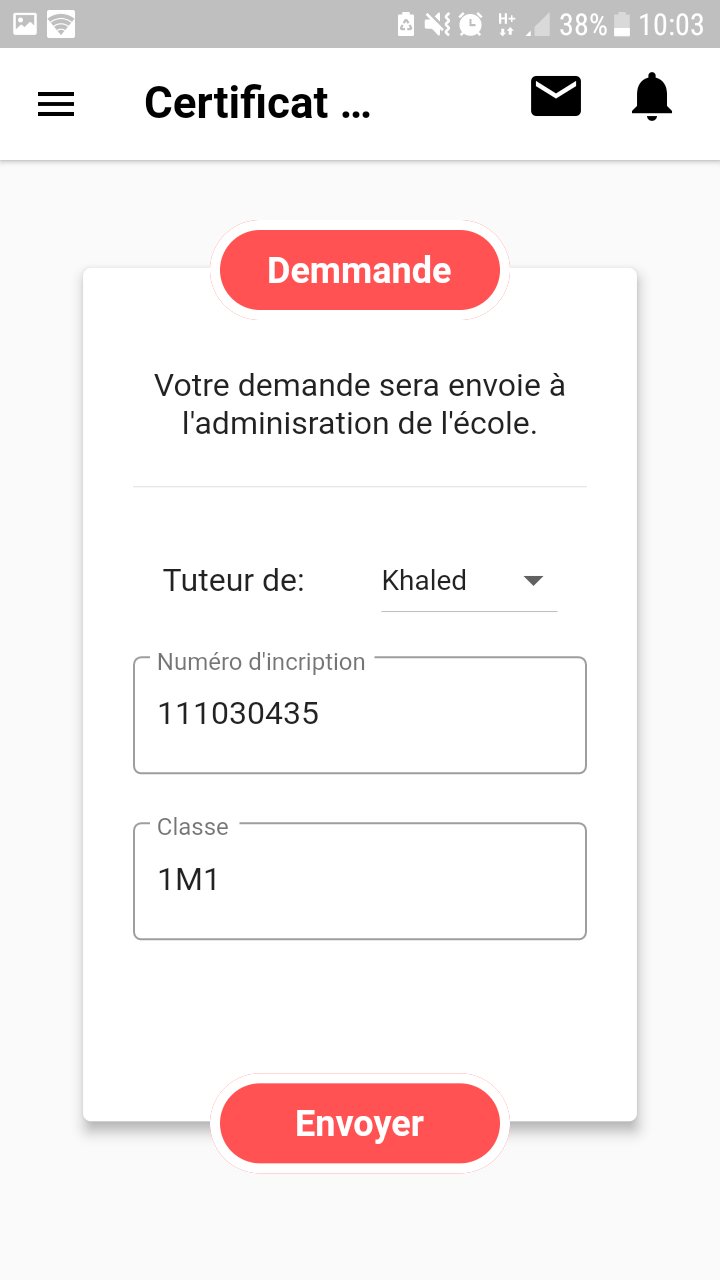This screenshot has width=720, height=1280.
Task: Focus the Numéro d'incription field
Action: [x=360, y=715]
